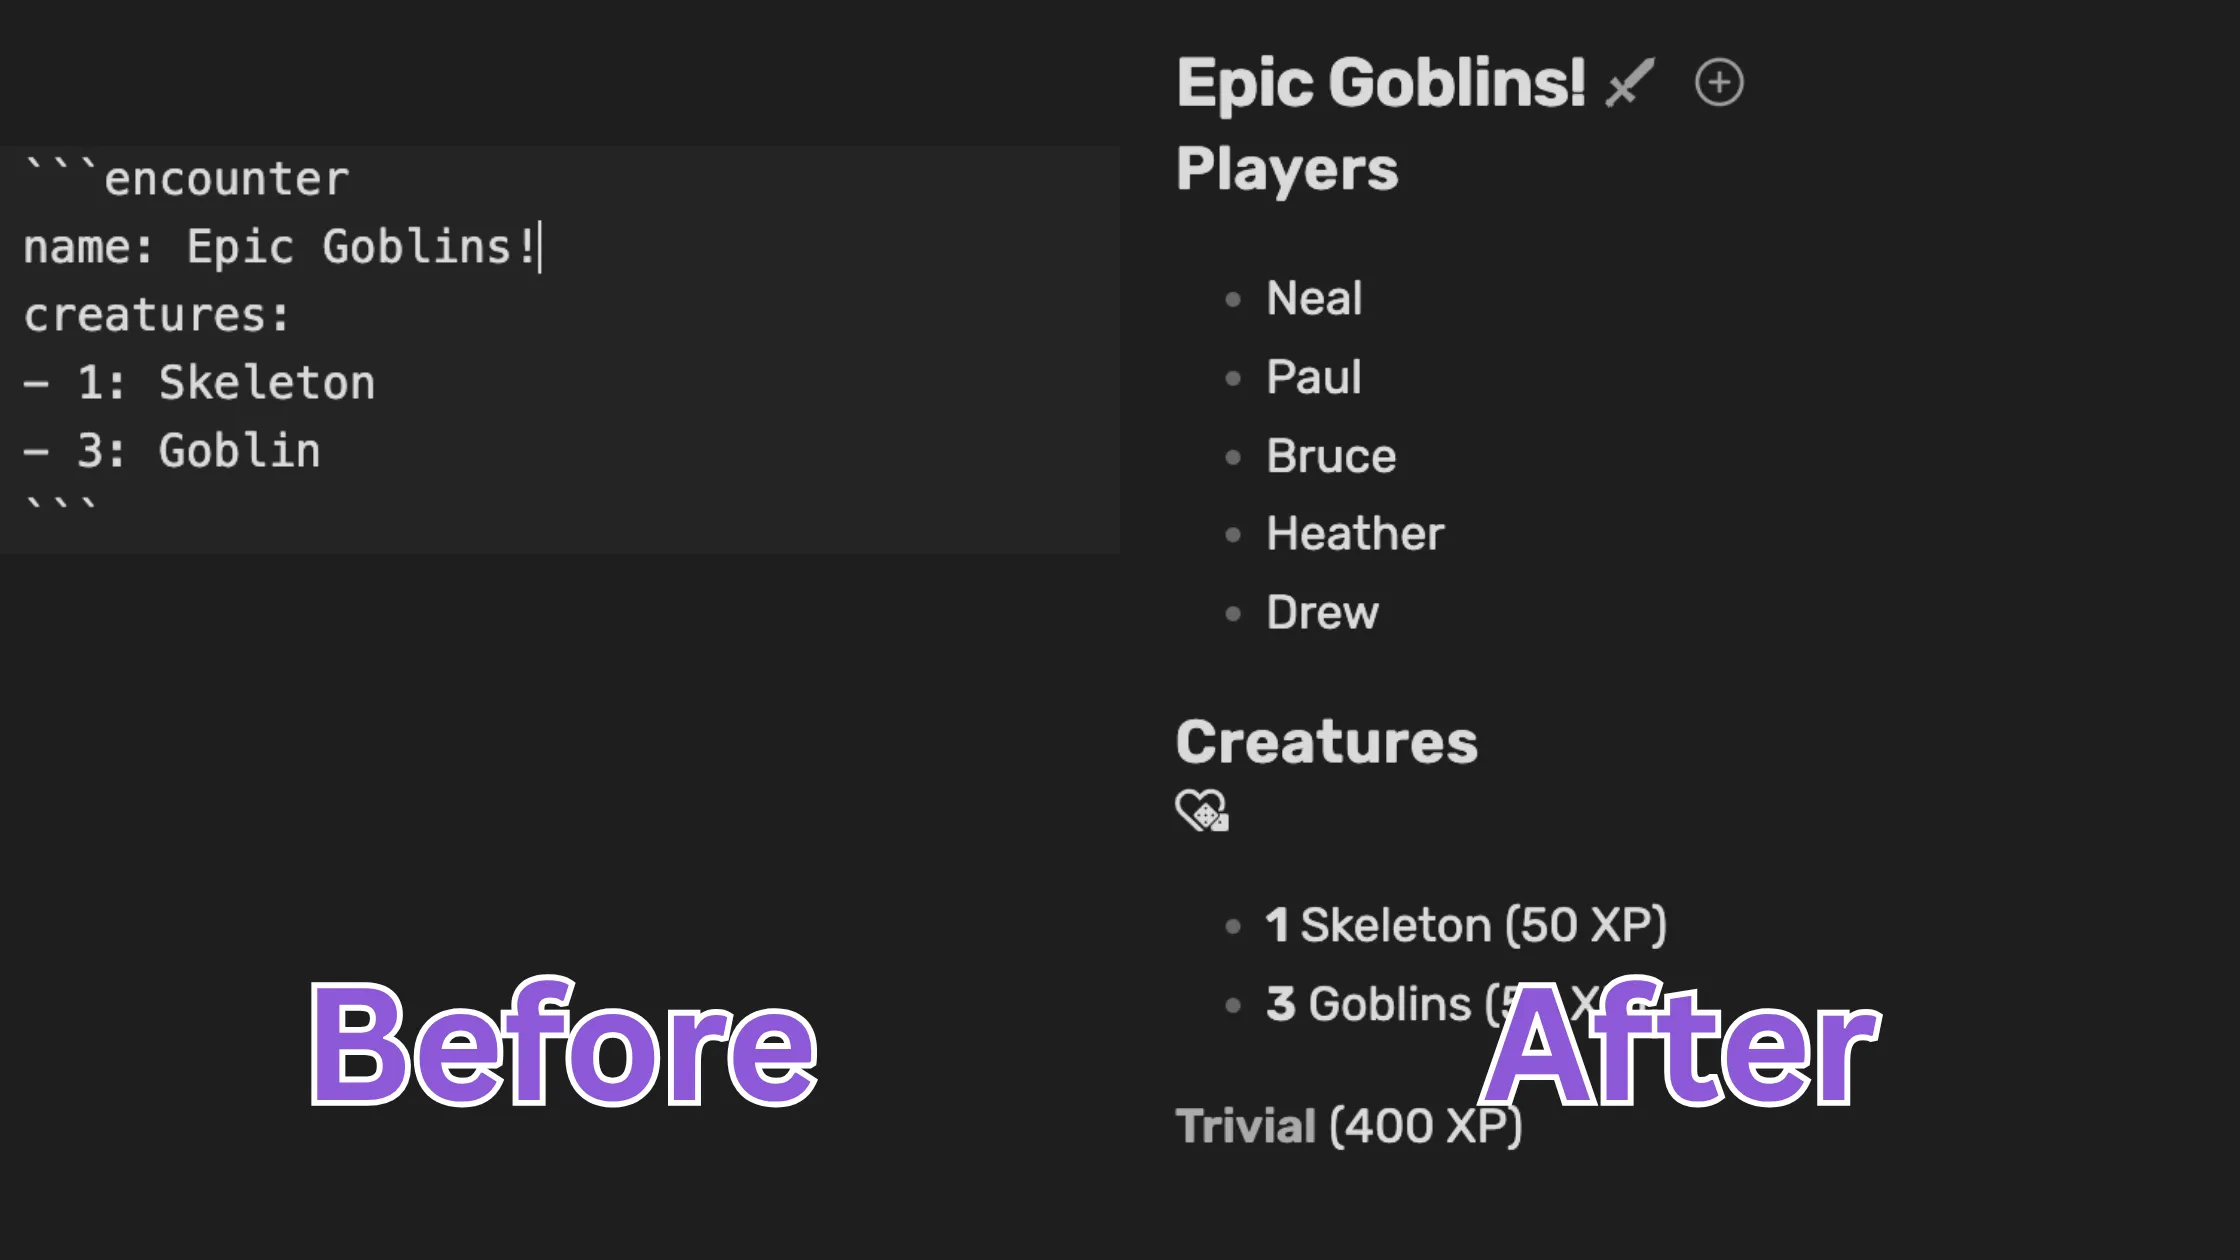
Task: Select player Paul
Action: pos(1314,377)
